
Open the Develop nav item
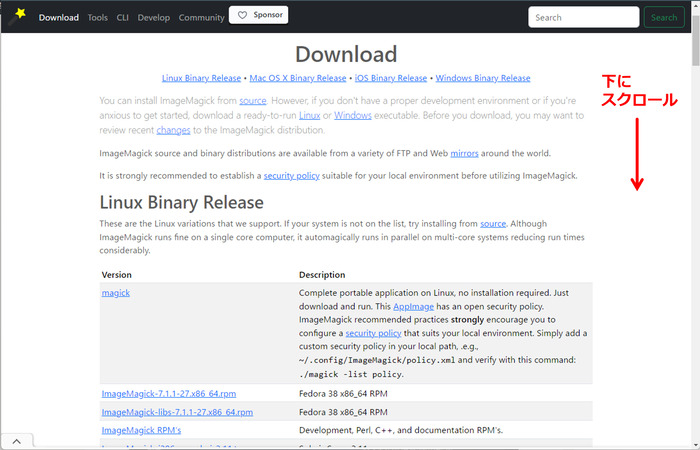pos(154,17)
